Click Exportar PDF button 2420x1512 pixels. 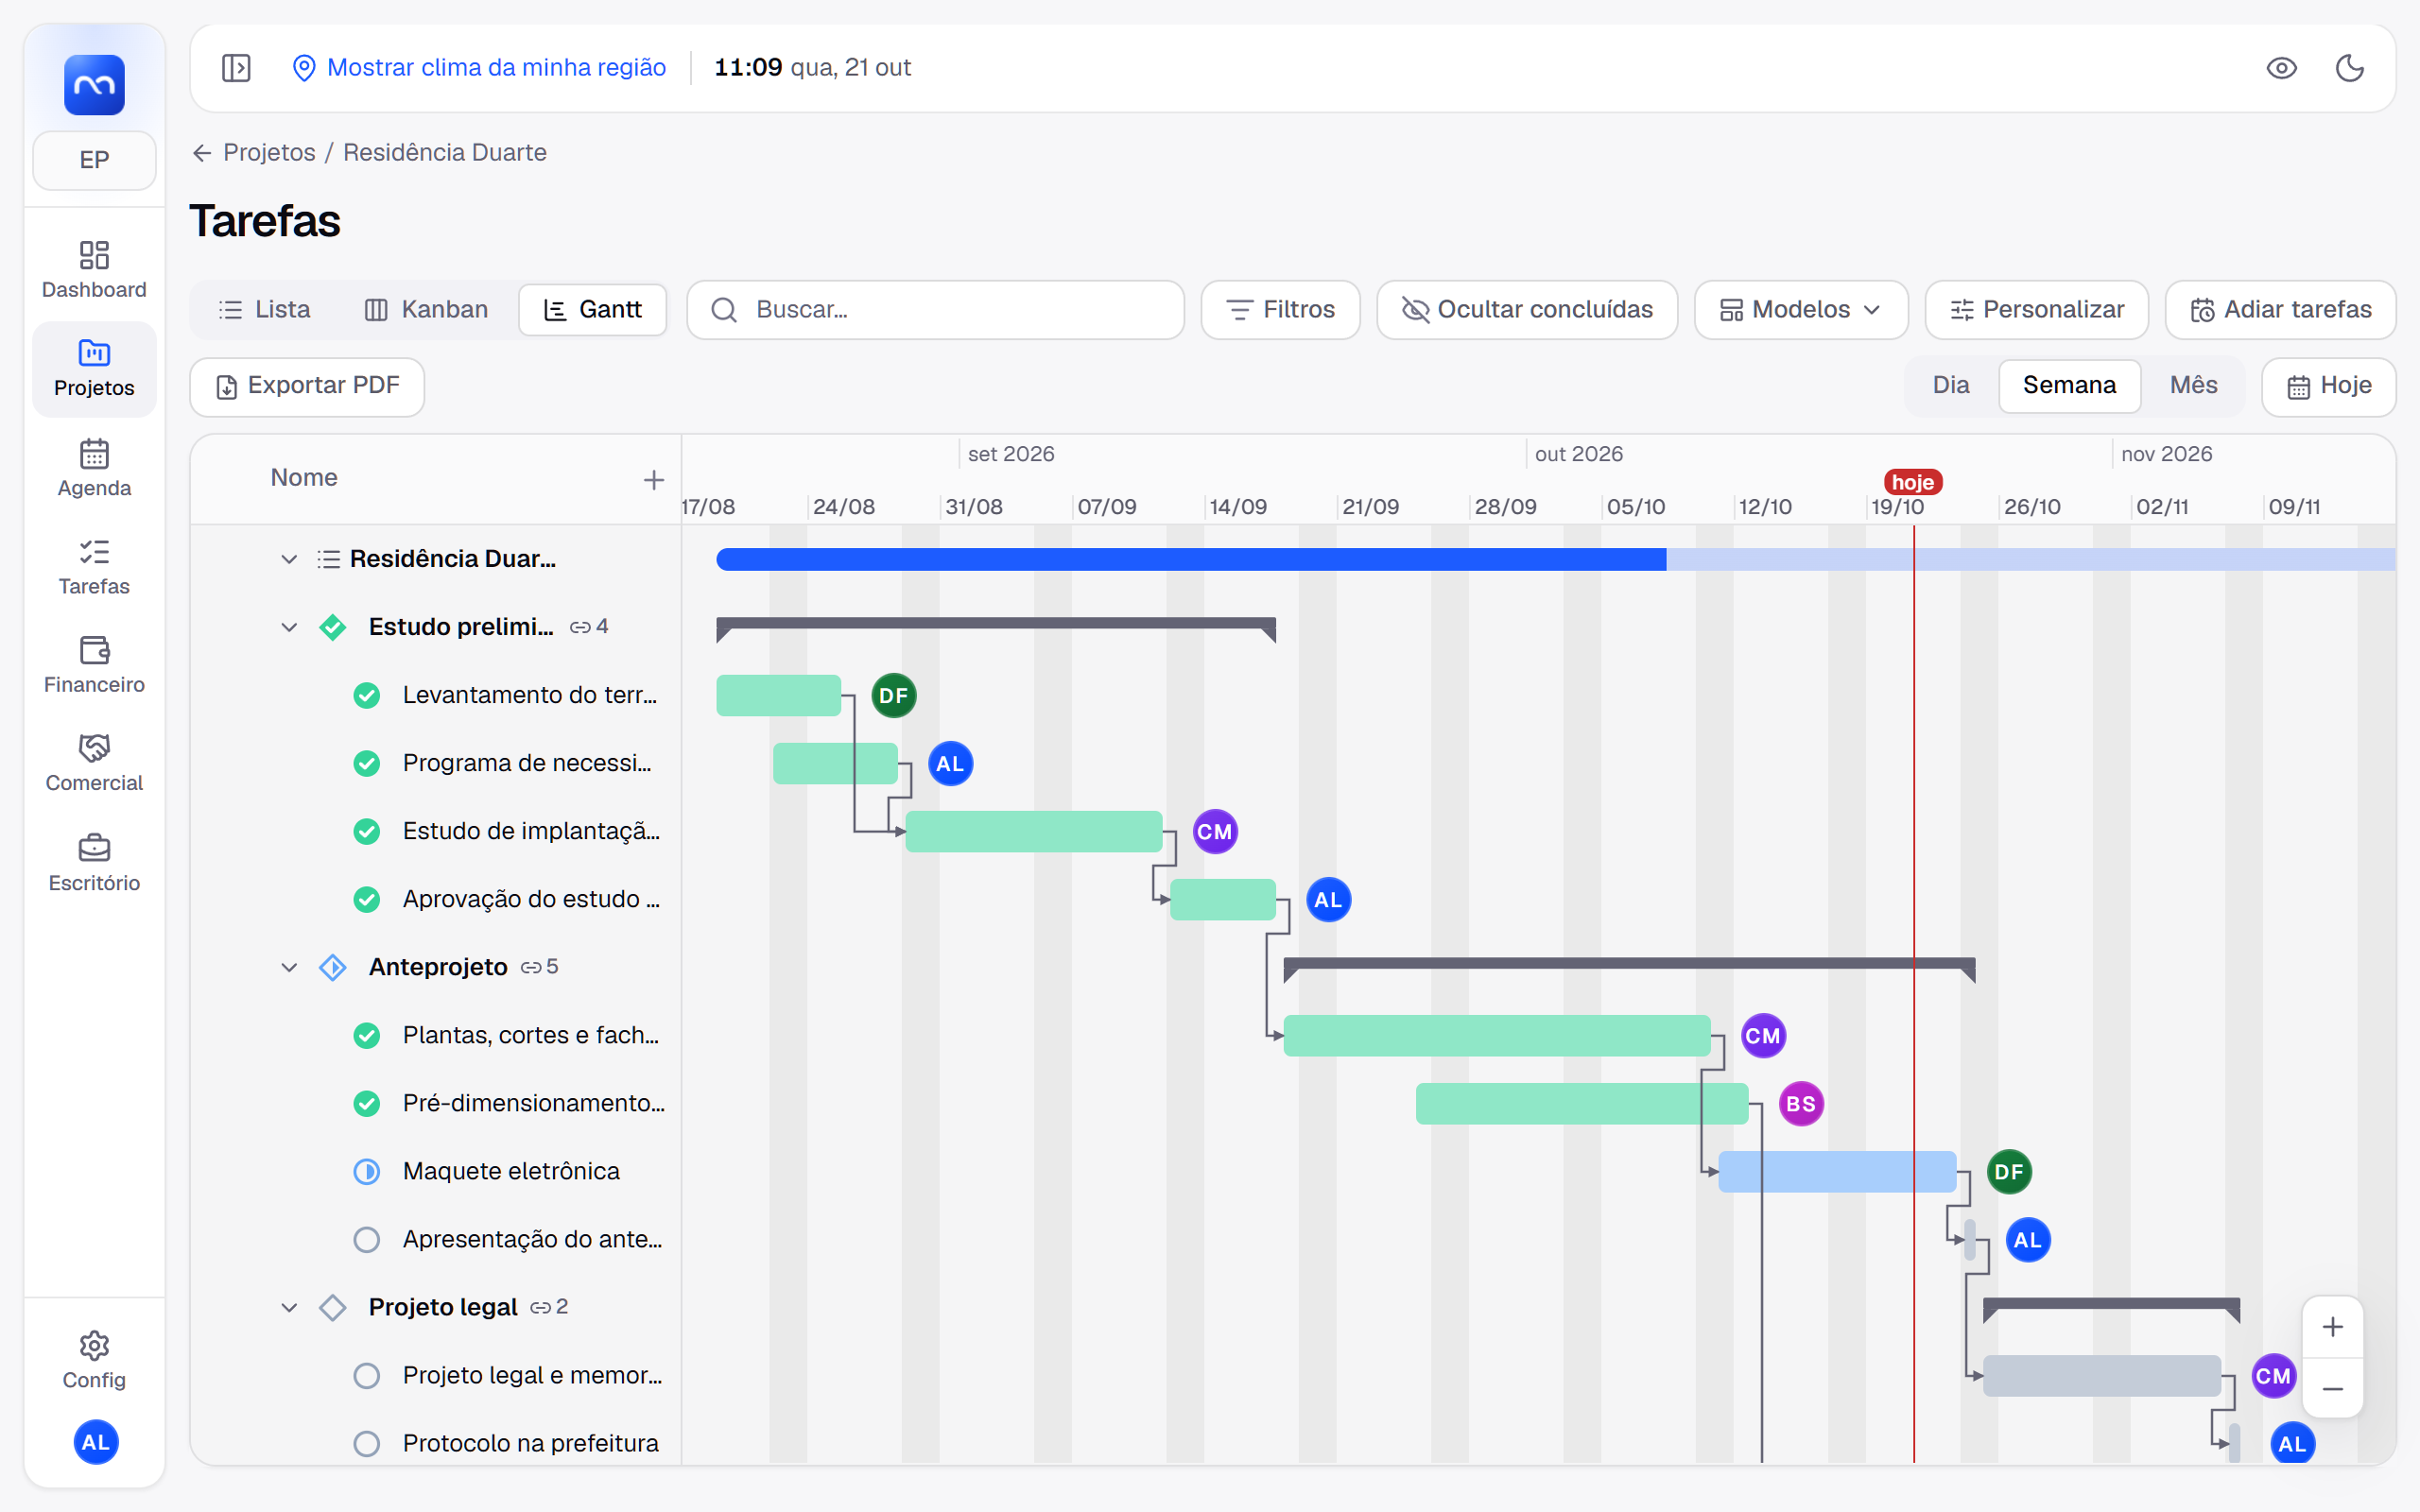pyautogui.click(x=307, y=386)
